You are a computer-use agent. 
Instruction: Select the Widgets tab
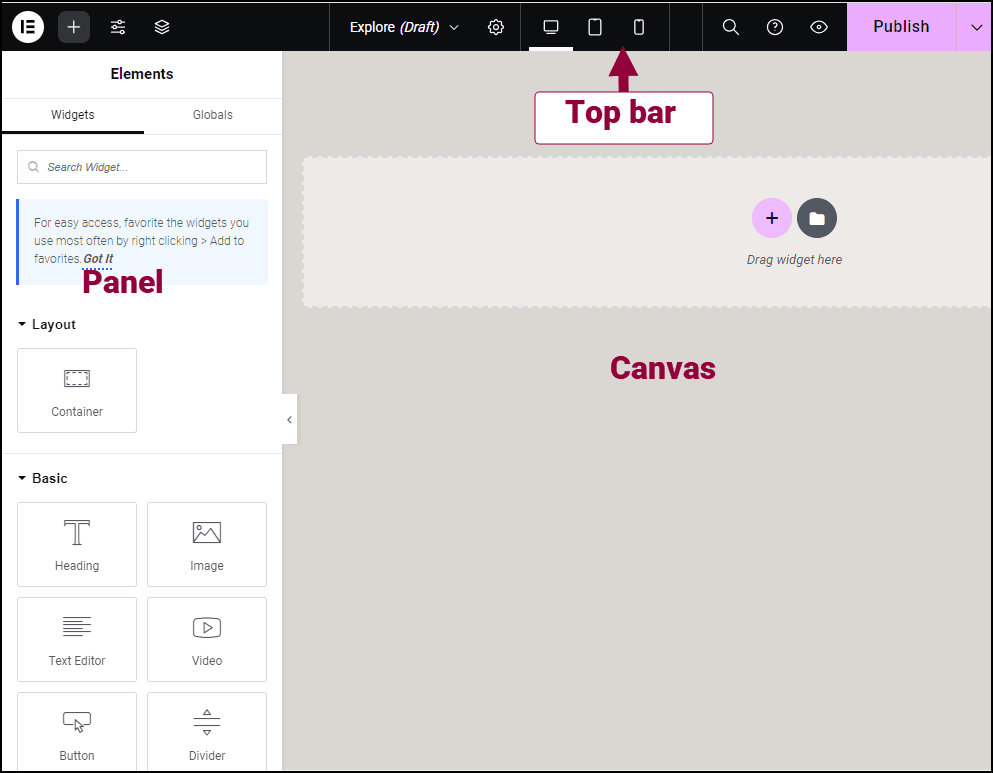(73, 115)
